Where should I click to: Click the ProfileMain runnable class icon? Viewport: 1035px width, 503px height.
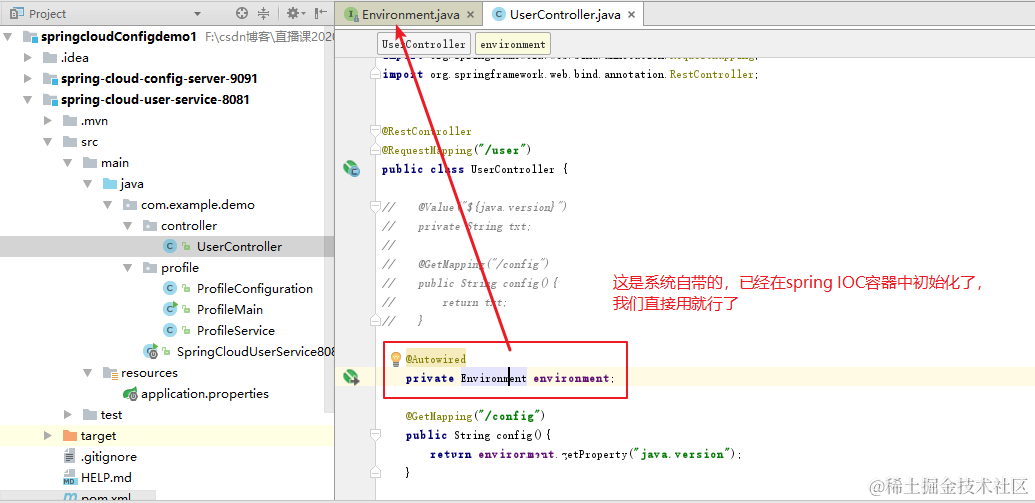[x=170, y=309]
